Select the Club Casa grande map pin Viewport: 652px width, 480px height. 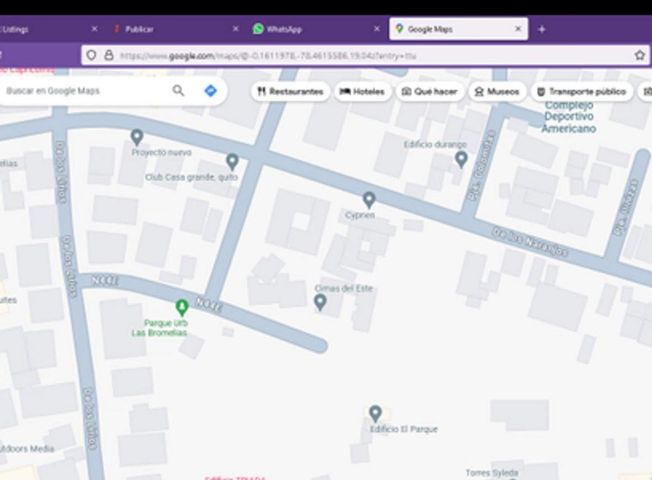232,162
